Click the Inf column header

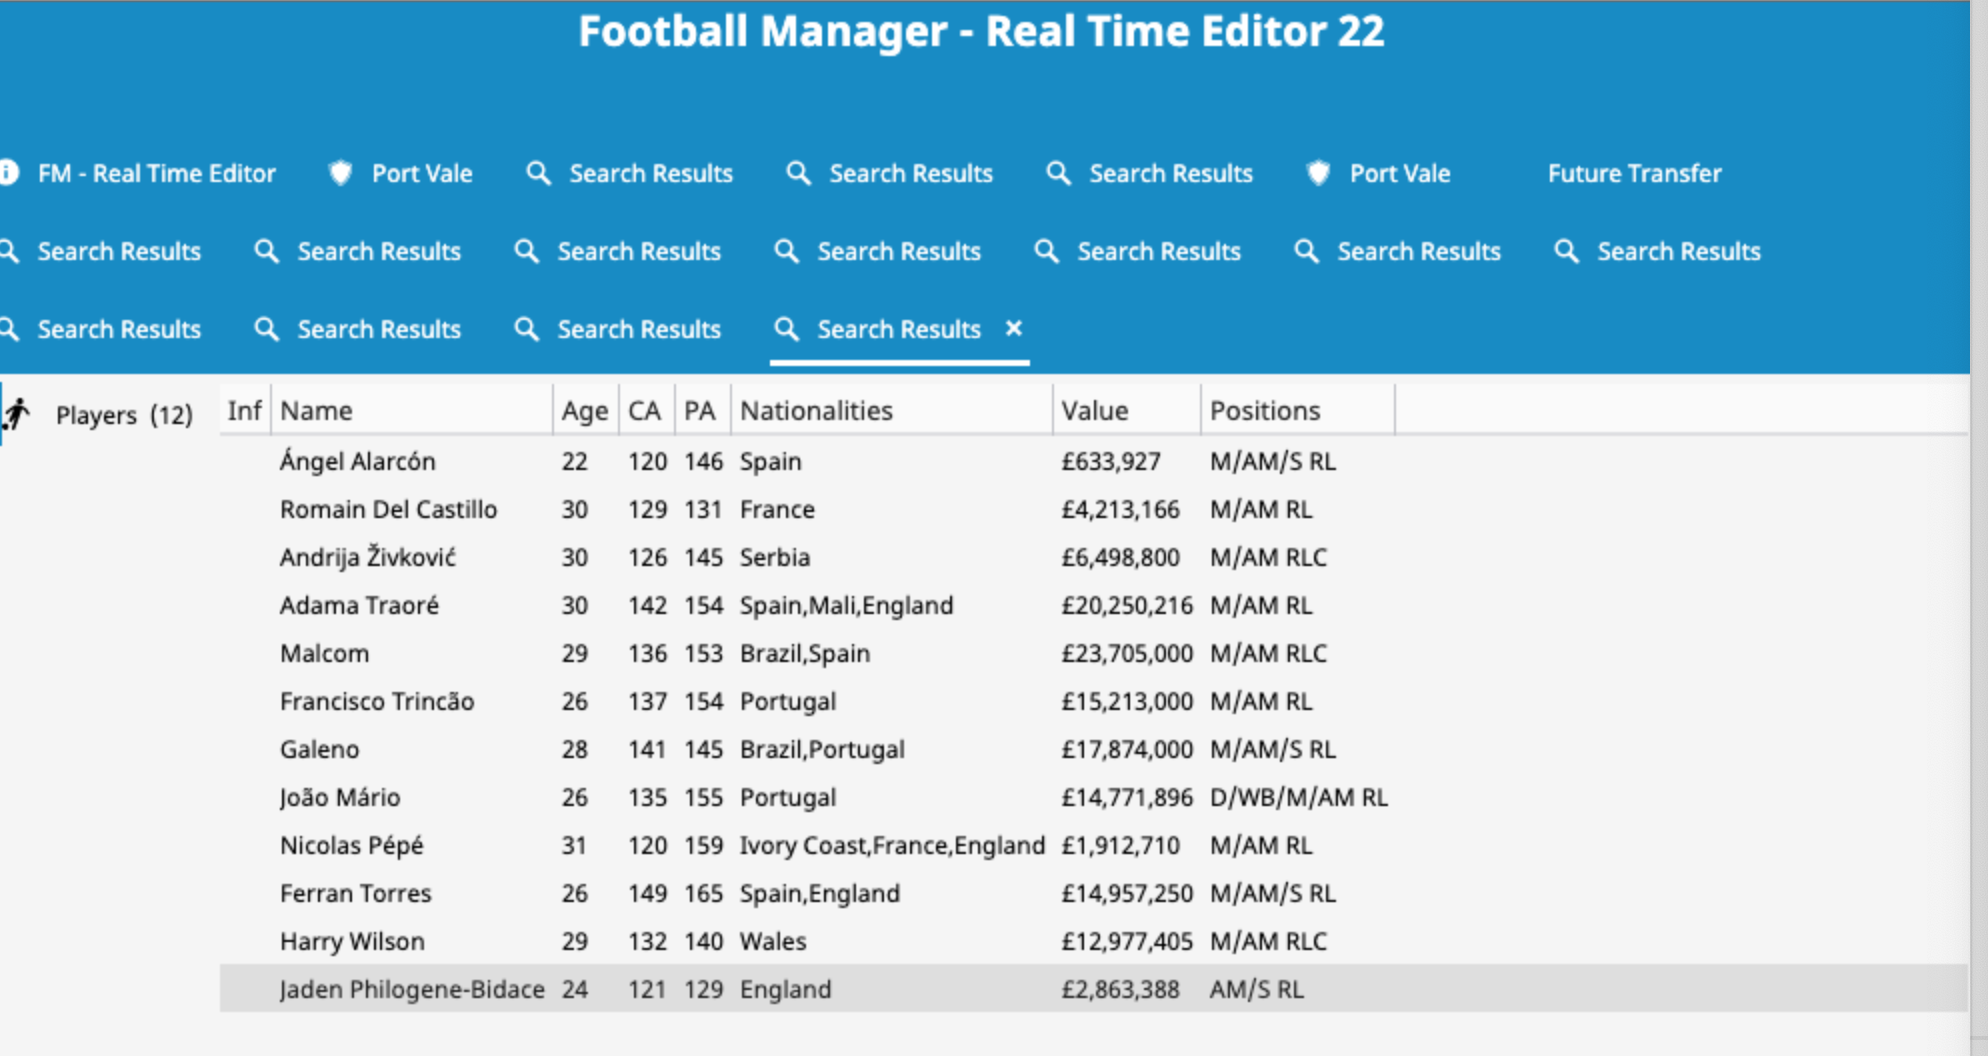coord(244,411)
